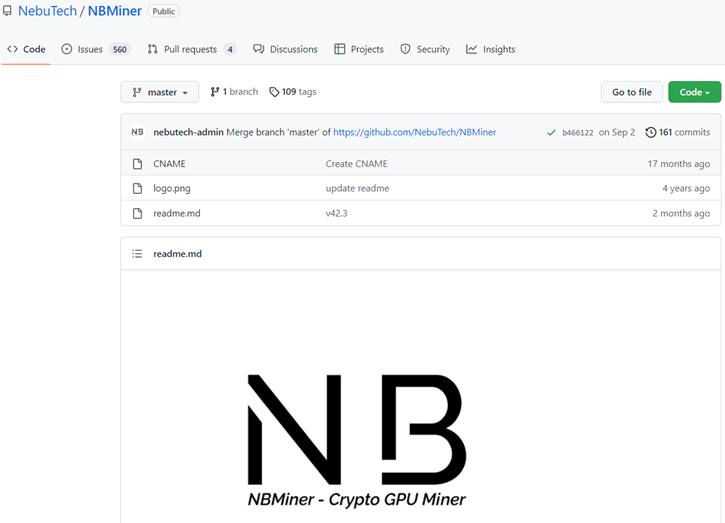Click the Insights graph icon

point(471,49)
